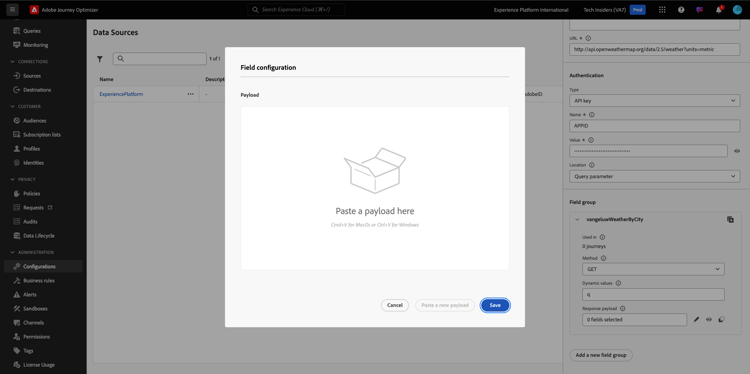Show info for Method field
The image size is (750, 374).
[603, 258]
